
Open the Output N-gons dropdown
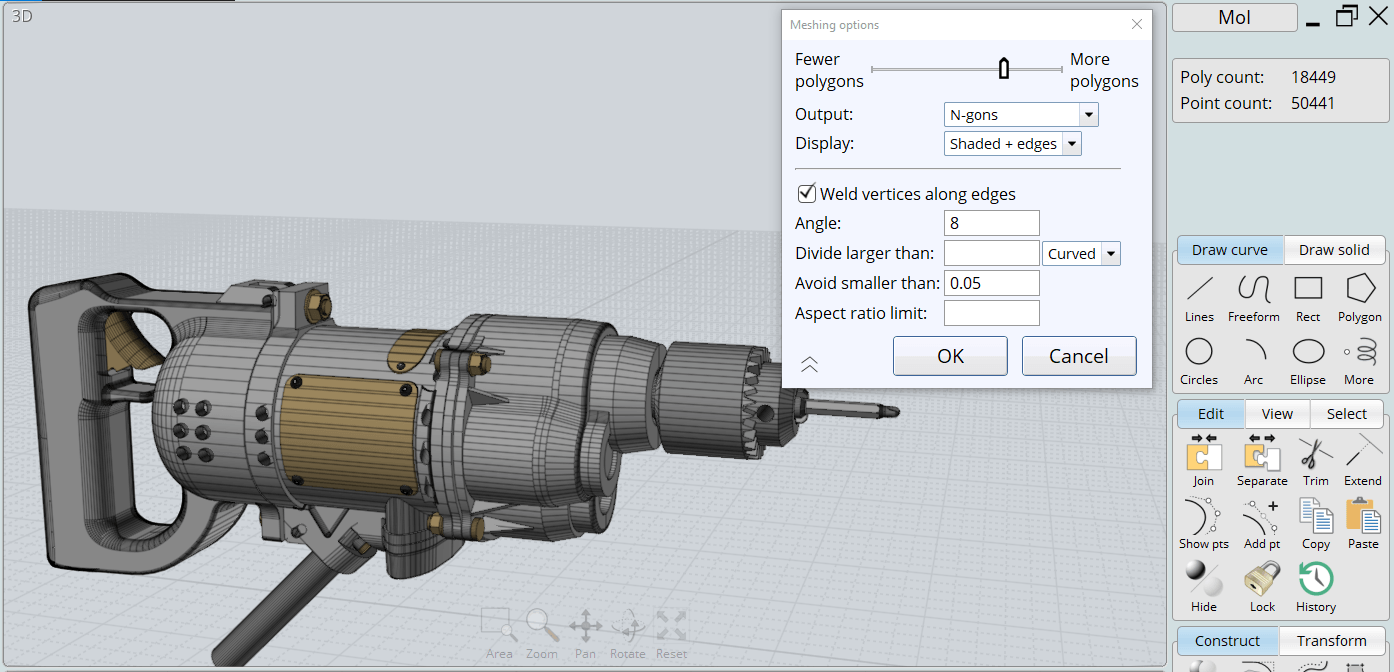tap(1088, 115)
